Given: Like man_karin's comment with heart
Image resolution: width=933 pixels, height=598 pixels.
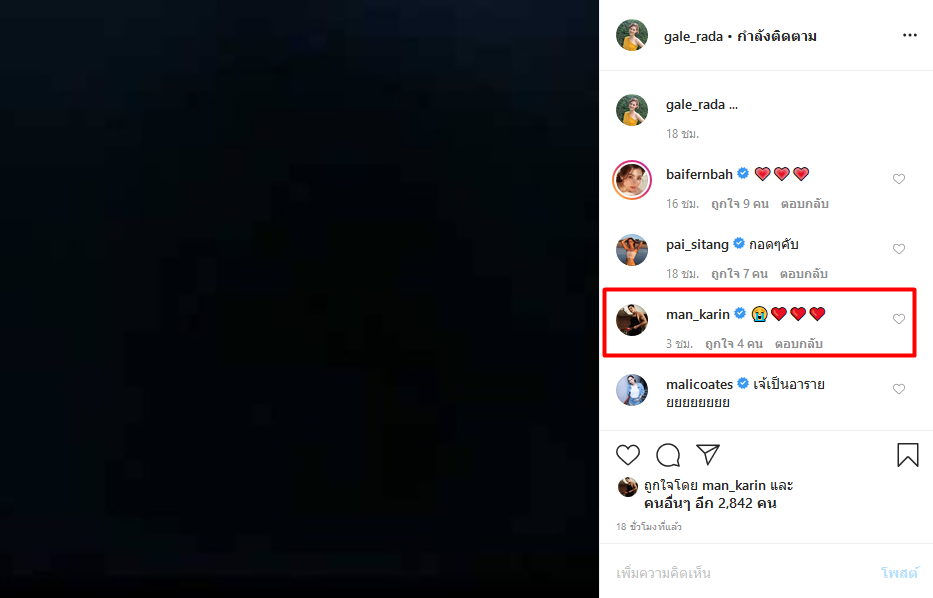Looking at the screenshot, I should (x=899, y=319).
